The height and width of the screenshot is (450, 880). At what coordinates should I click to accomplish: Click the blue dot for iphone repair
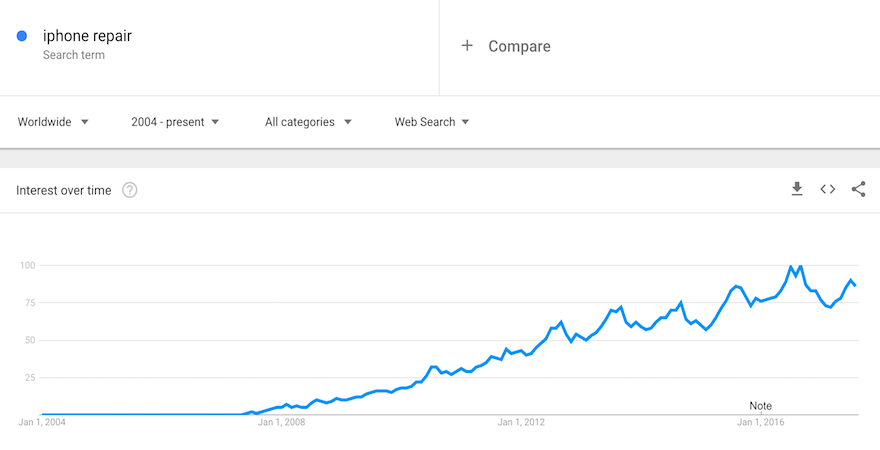click(x=23, y=37)
